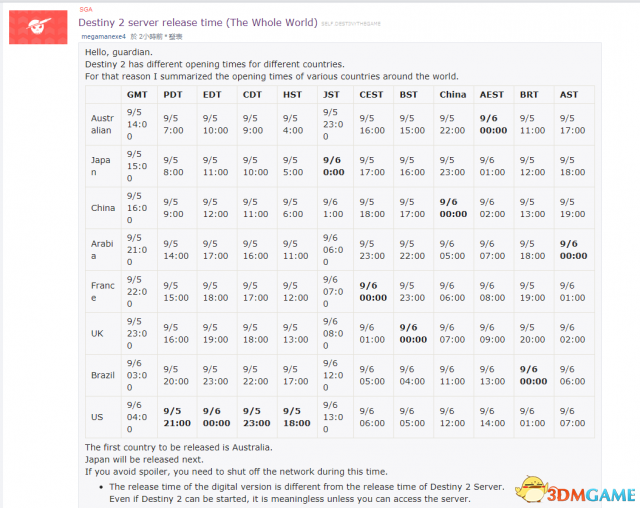Click the HST column header

coord(292,95)
